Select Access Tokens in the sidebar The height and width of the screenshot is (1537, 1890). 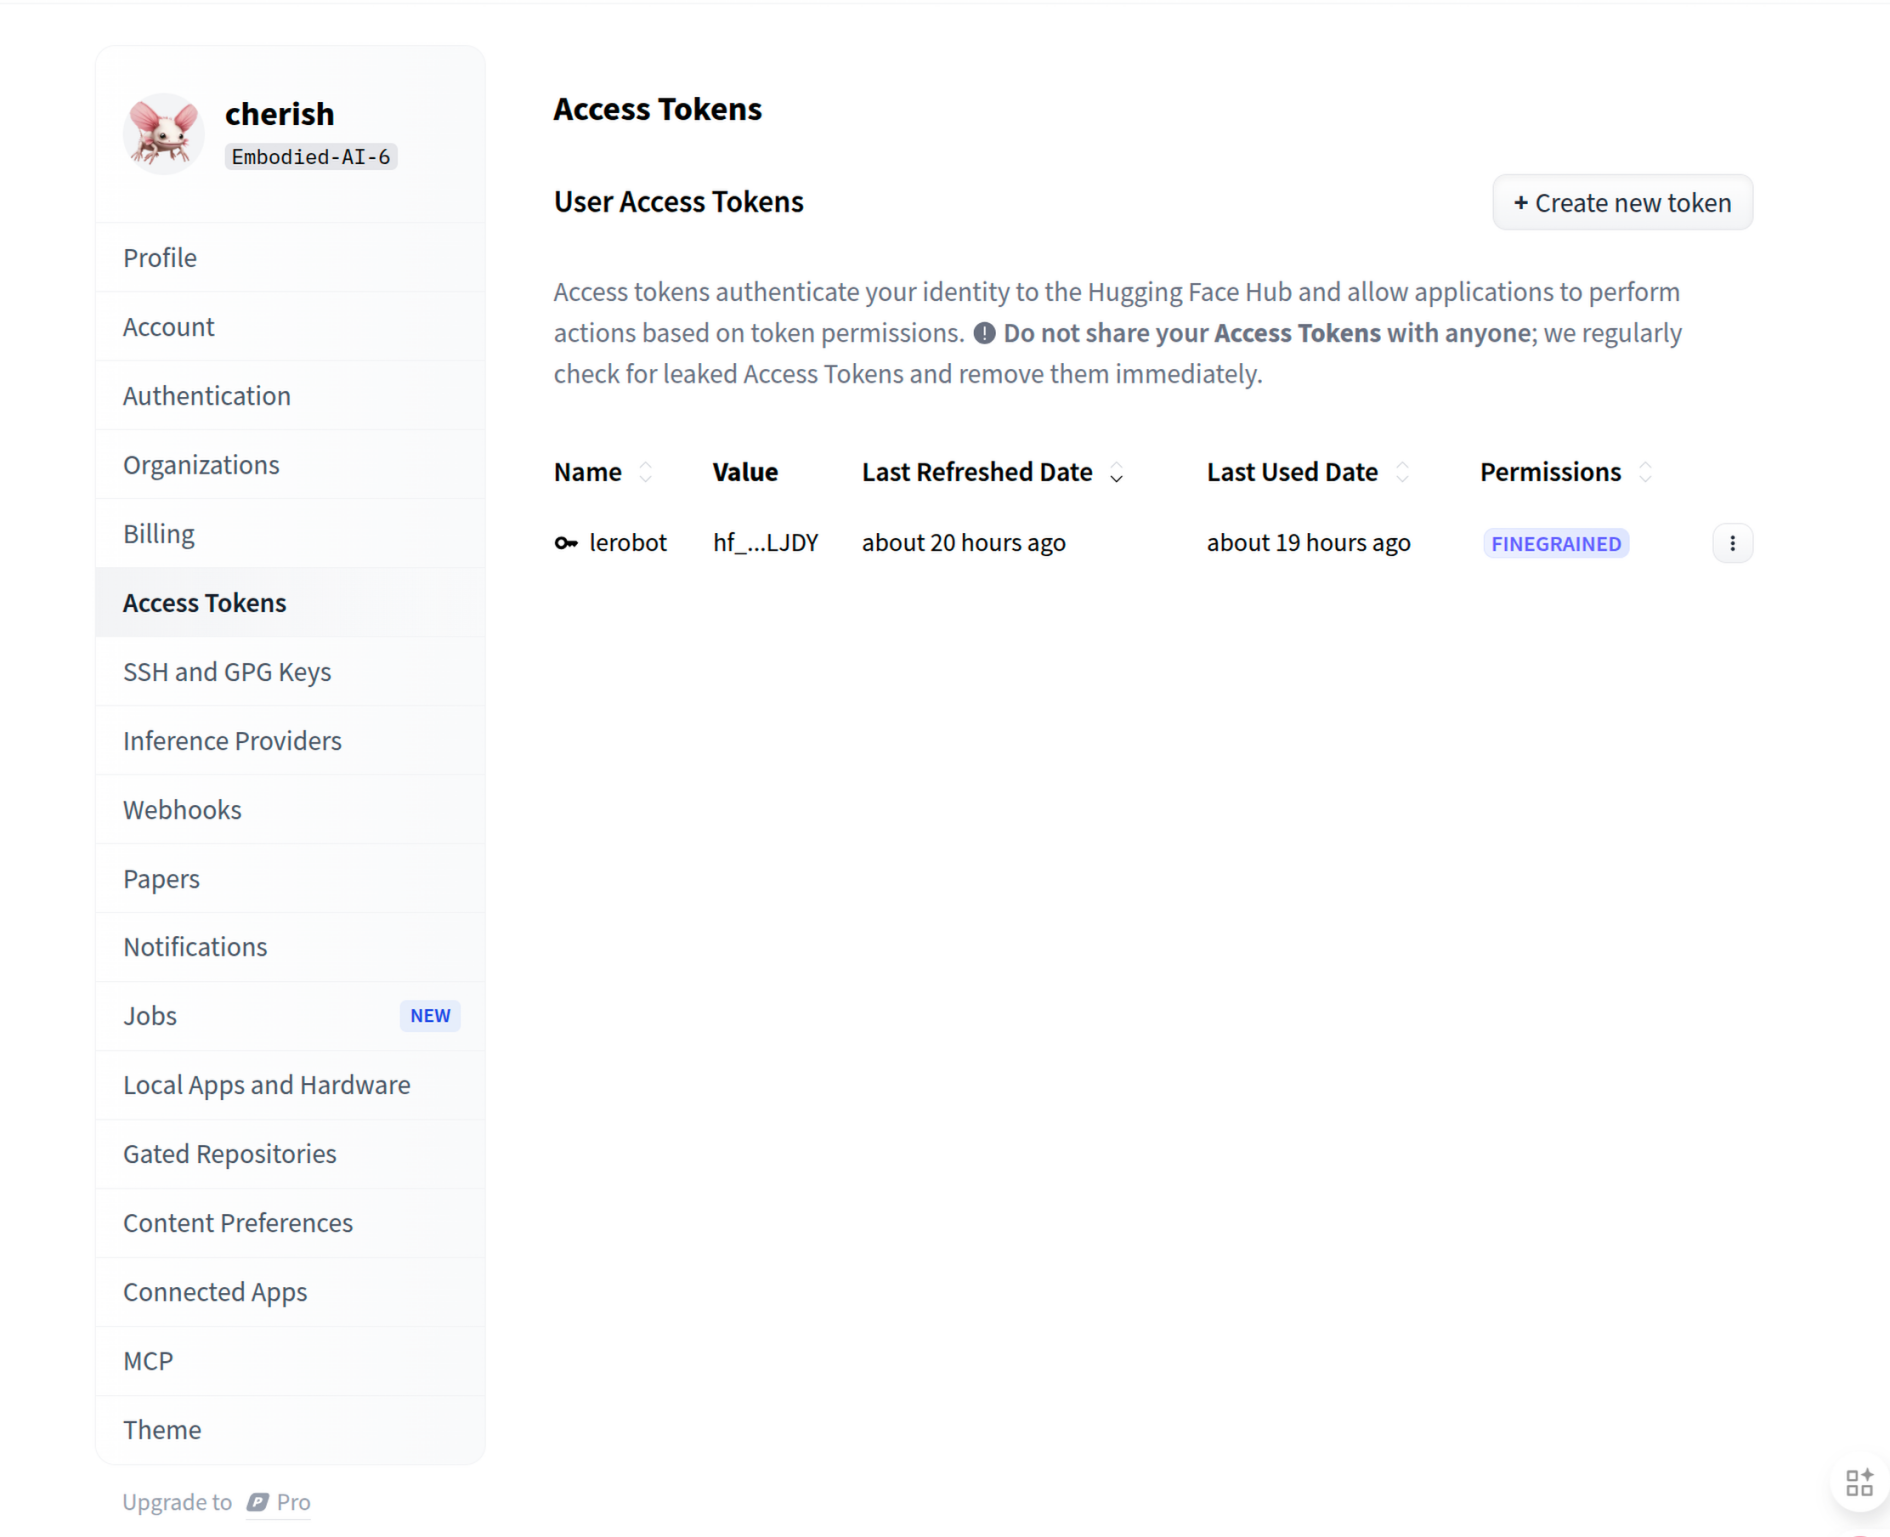[290, 603]
